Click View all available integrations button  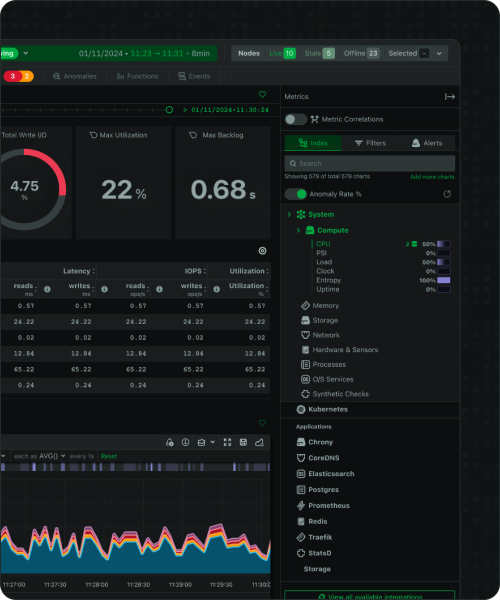point(370,595)
